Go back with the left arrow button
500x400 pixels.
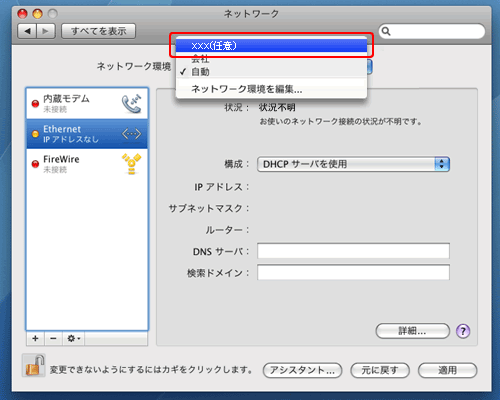click(27, 31)
